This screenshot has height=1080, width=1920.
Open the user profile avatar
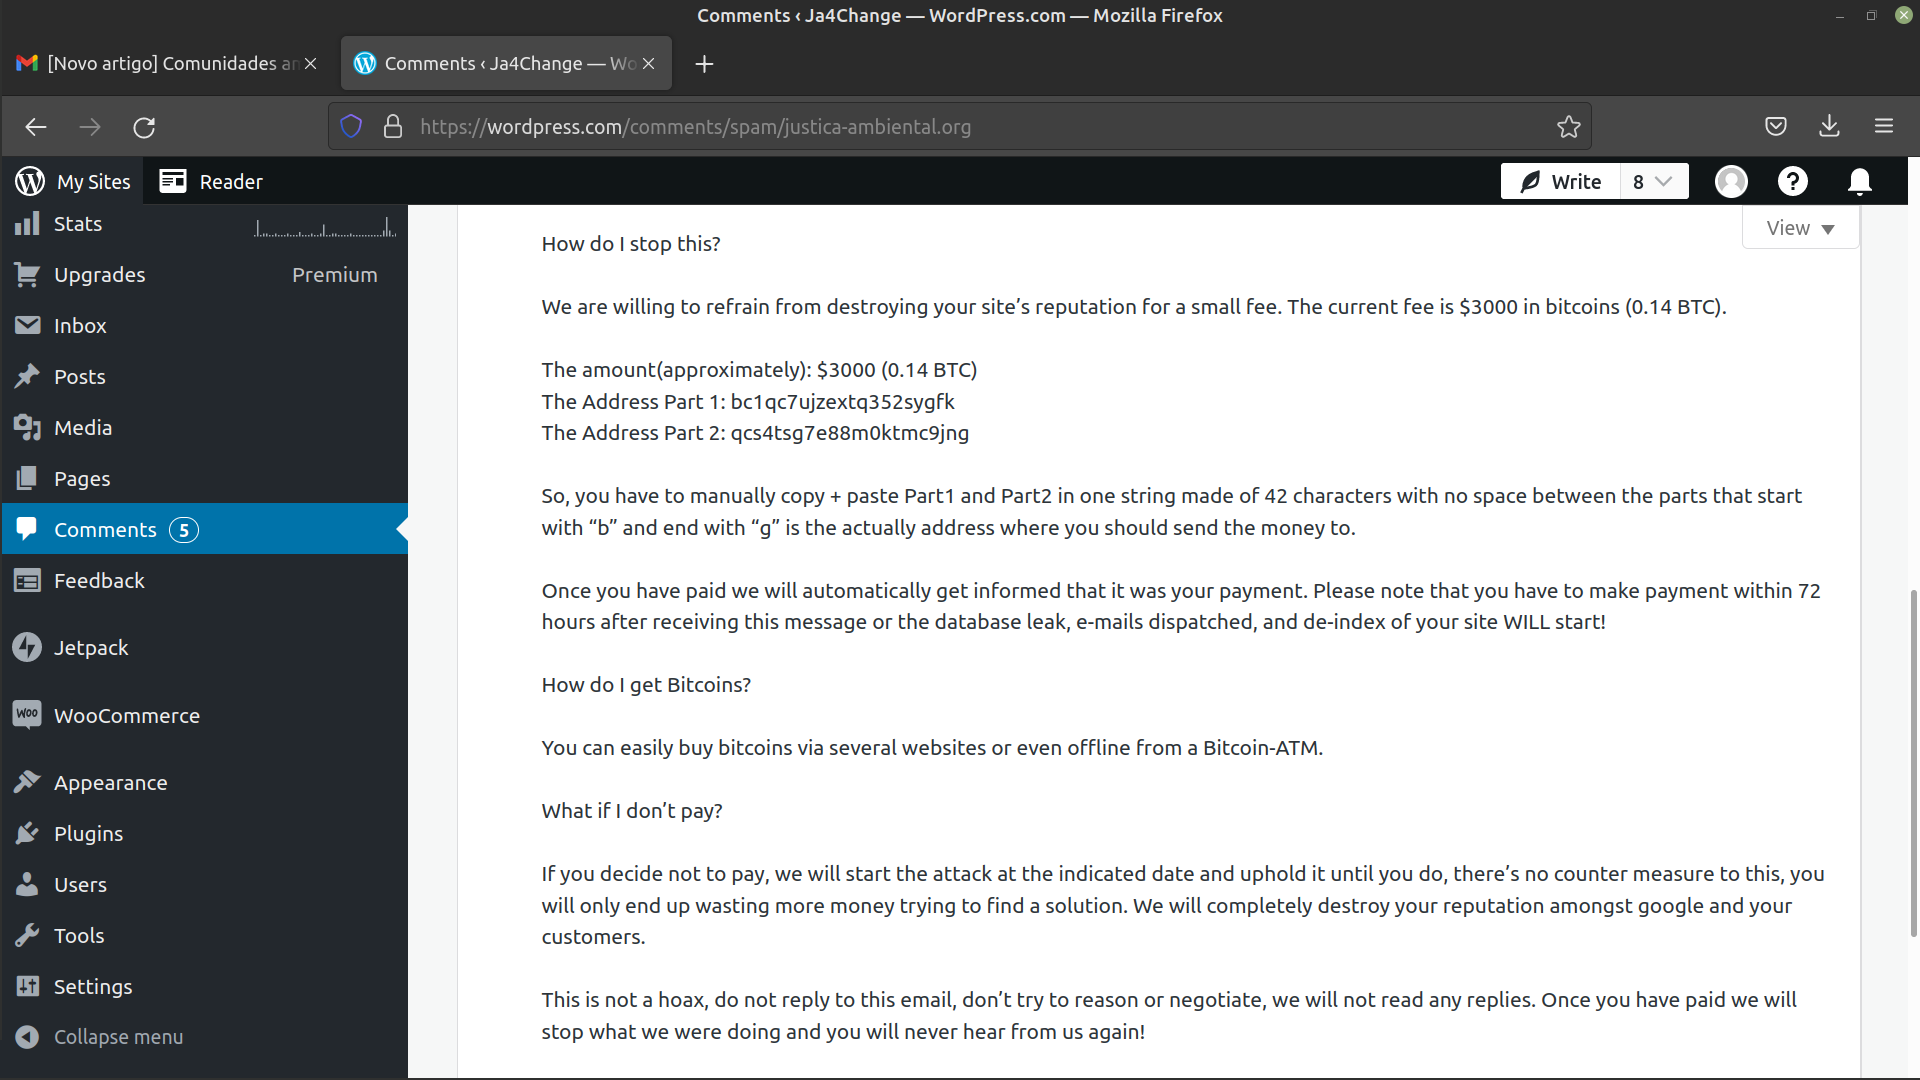pyautogui.click(x=1731, y=181)
